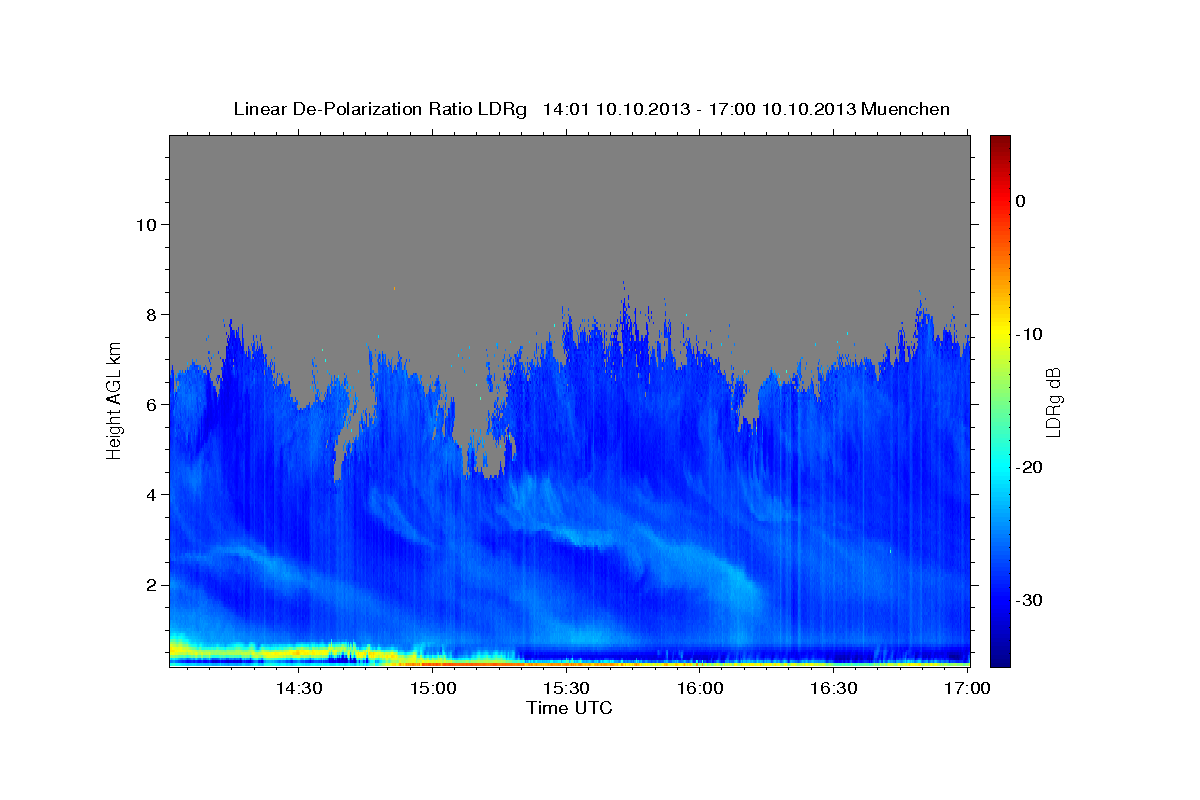Click the colorbar value 0
This screenshot has width=1200, height=800.
pyautogui.click(x=1020, y=201)
